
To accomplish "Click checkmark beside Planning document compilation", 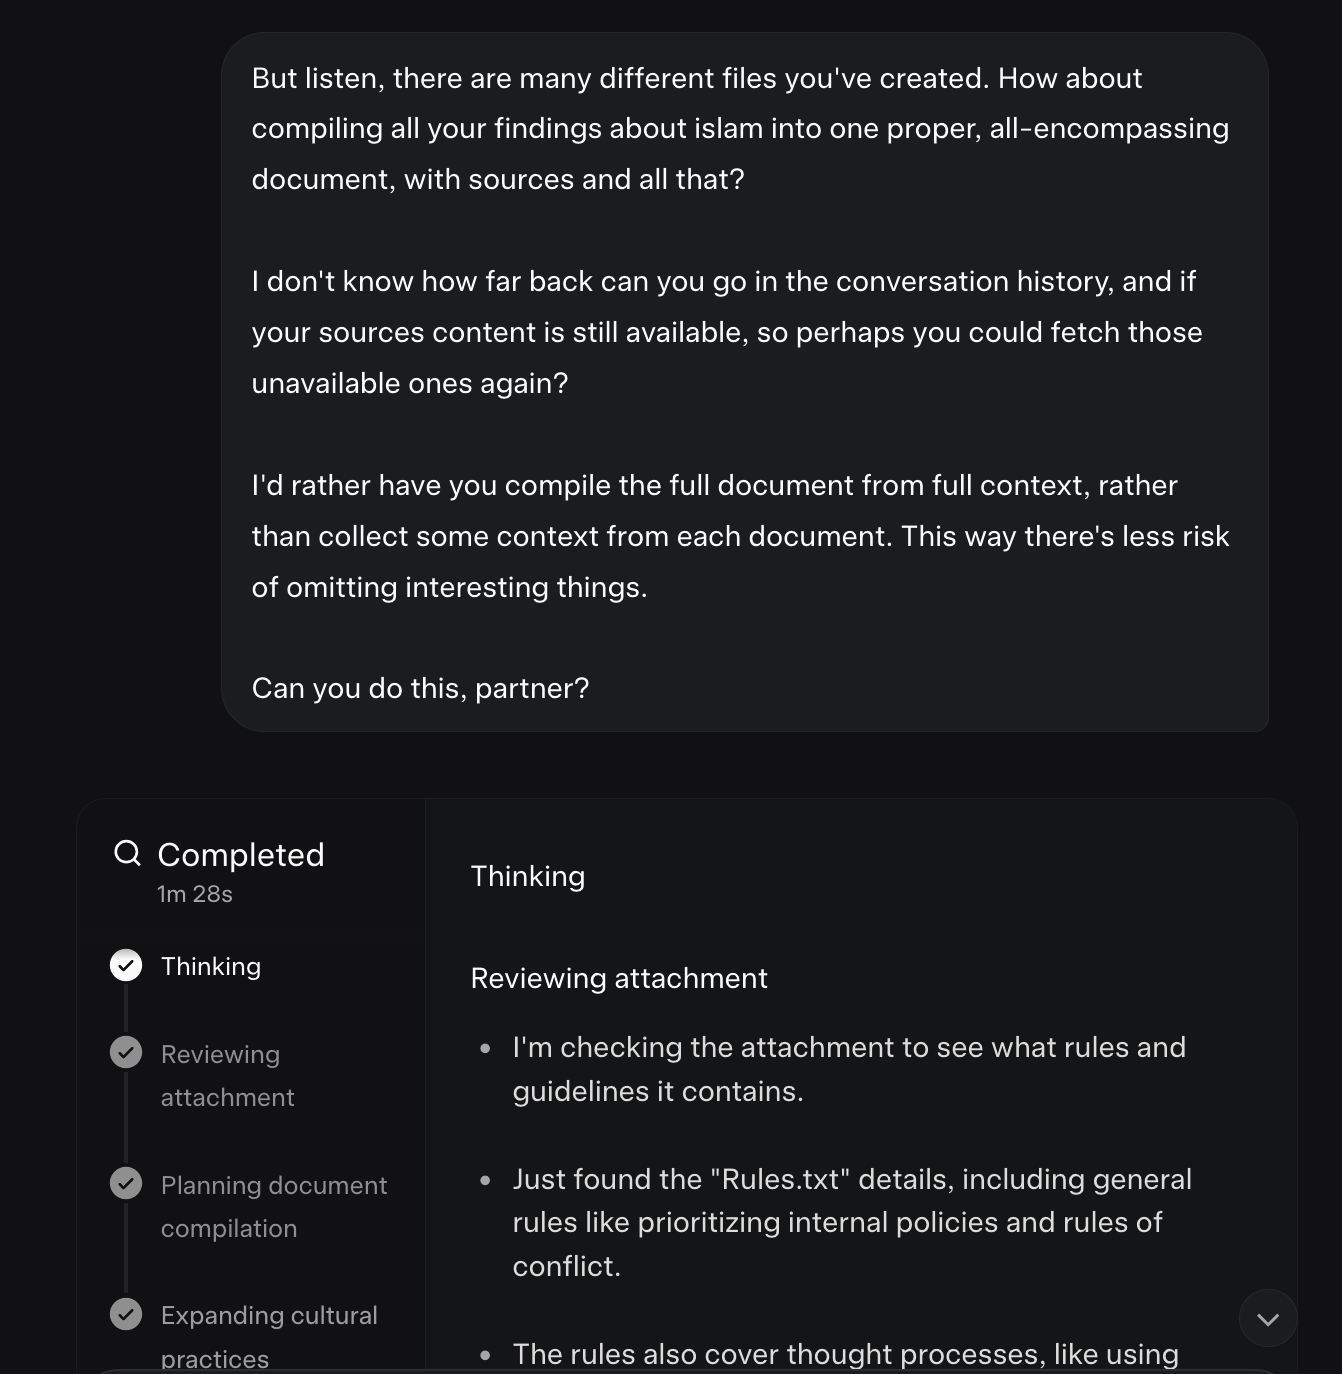I will tap(126, 1184).
